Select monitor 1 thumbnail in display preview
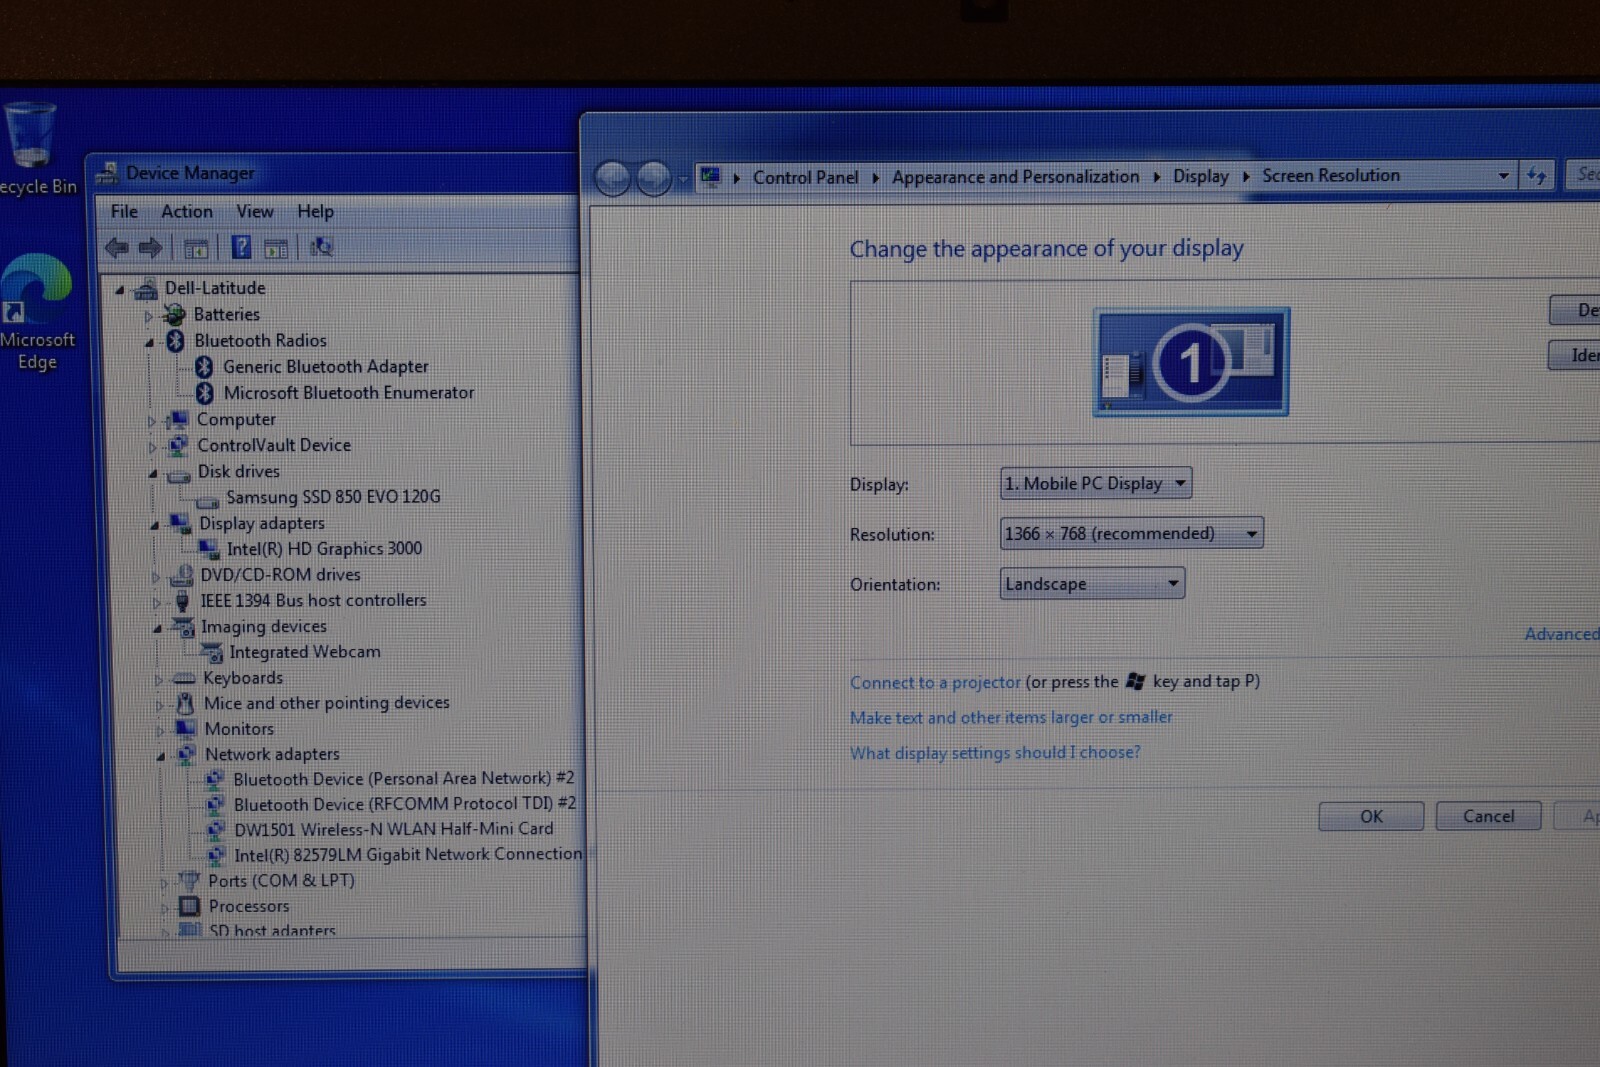 click(1190, 361)
